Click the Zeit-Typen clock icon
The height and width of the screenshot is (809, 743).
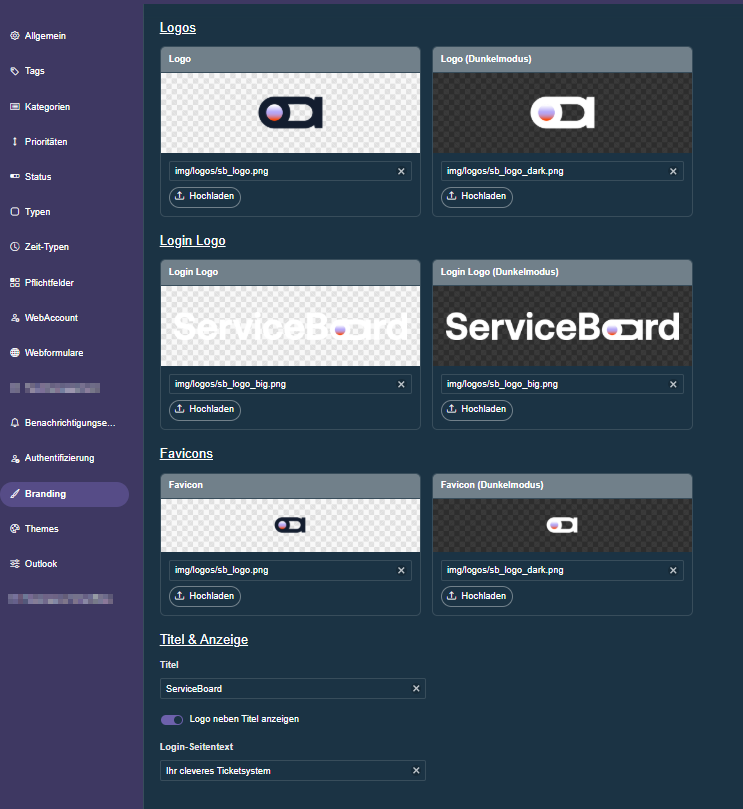tap(15, 247)
